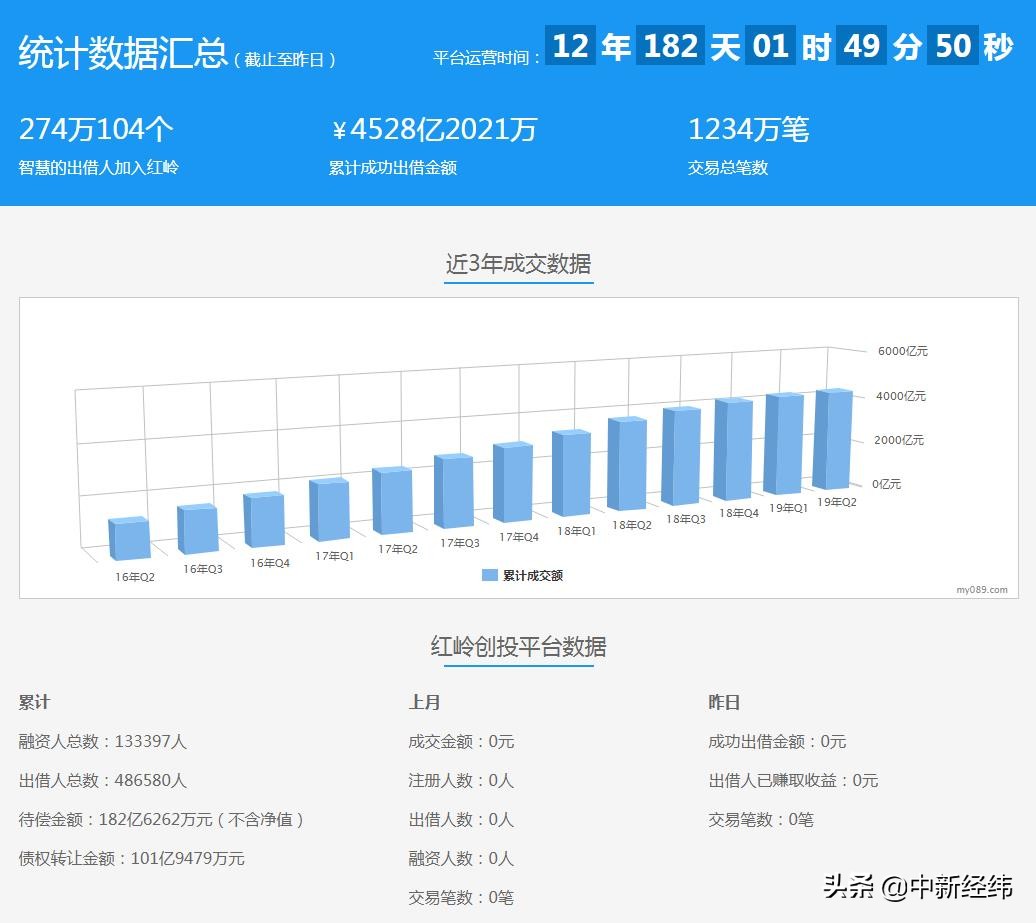Click the seconds counter showing 50 秒
This screenshot has width=1036, height=923.
[954, 45]
